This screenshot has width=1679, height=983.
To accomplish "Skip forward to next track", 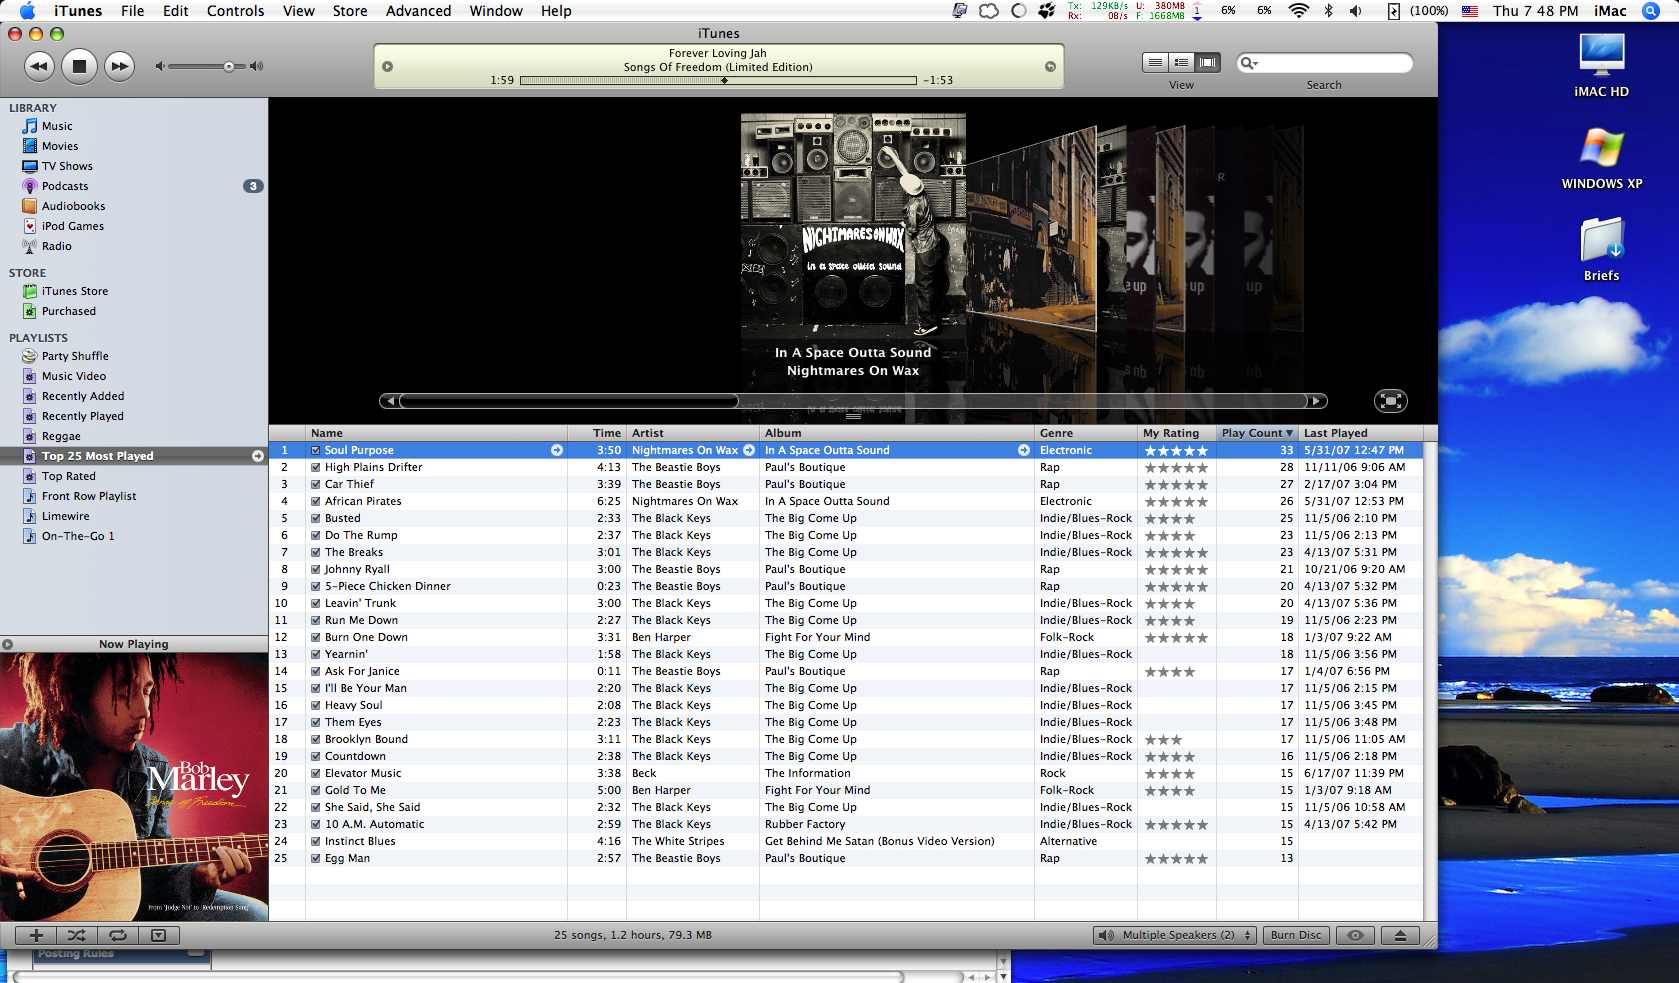I will coord(119,66).
